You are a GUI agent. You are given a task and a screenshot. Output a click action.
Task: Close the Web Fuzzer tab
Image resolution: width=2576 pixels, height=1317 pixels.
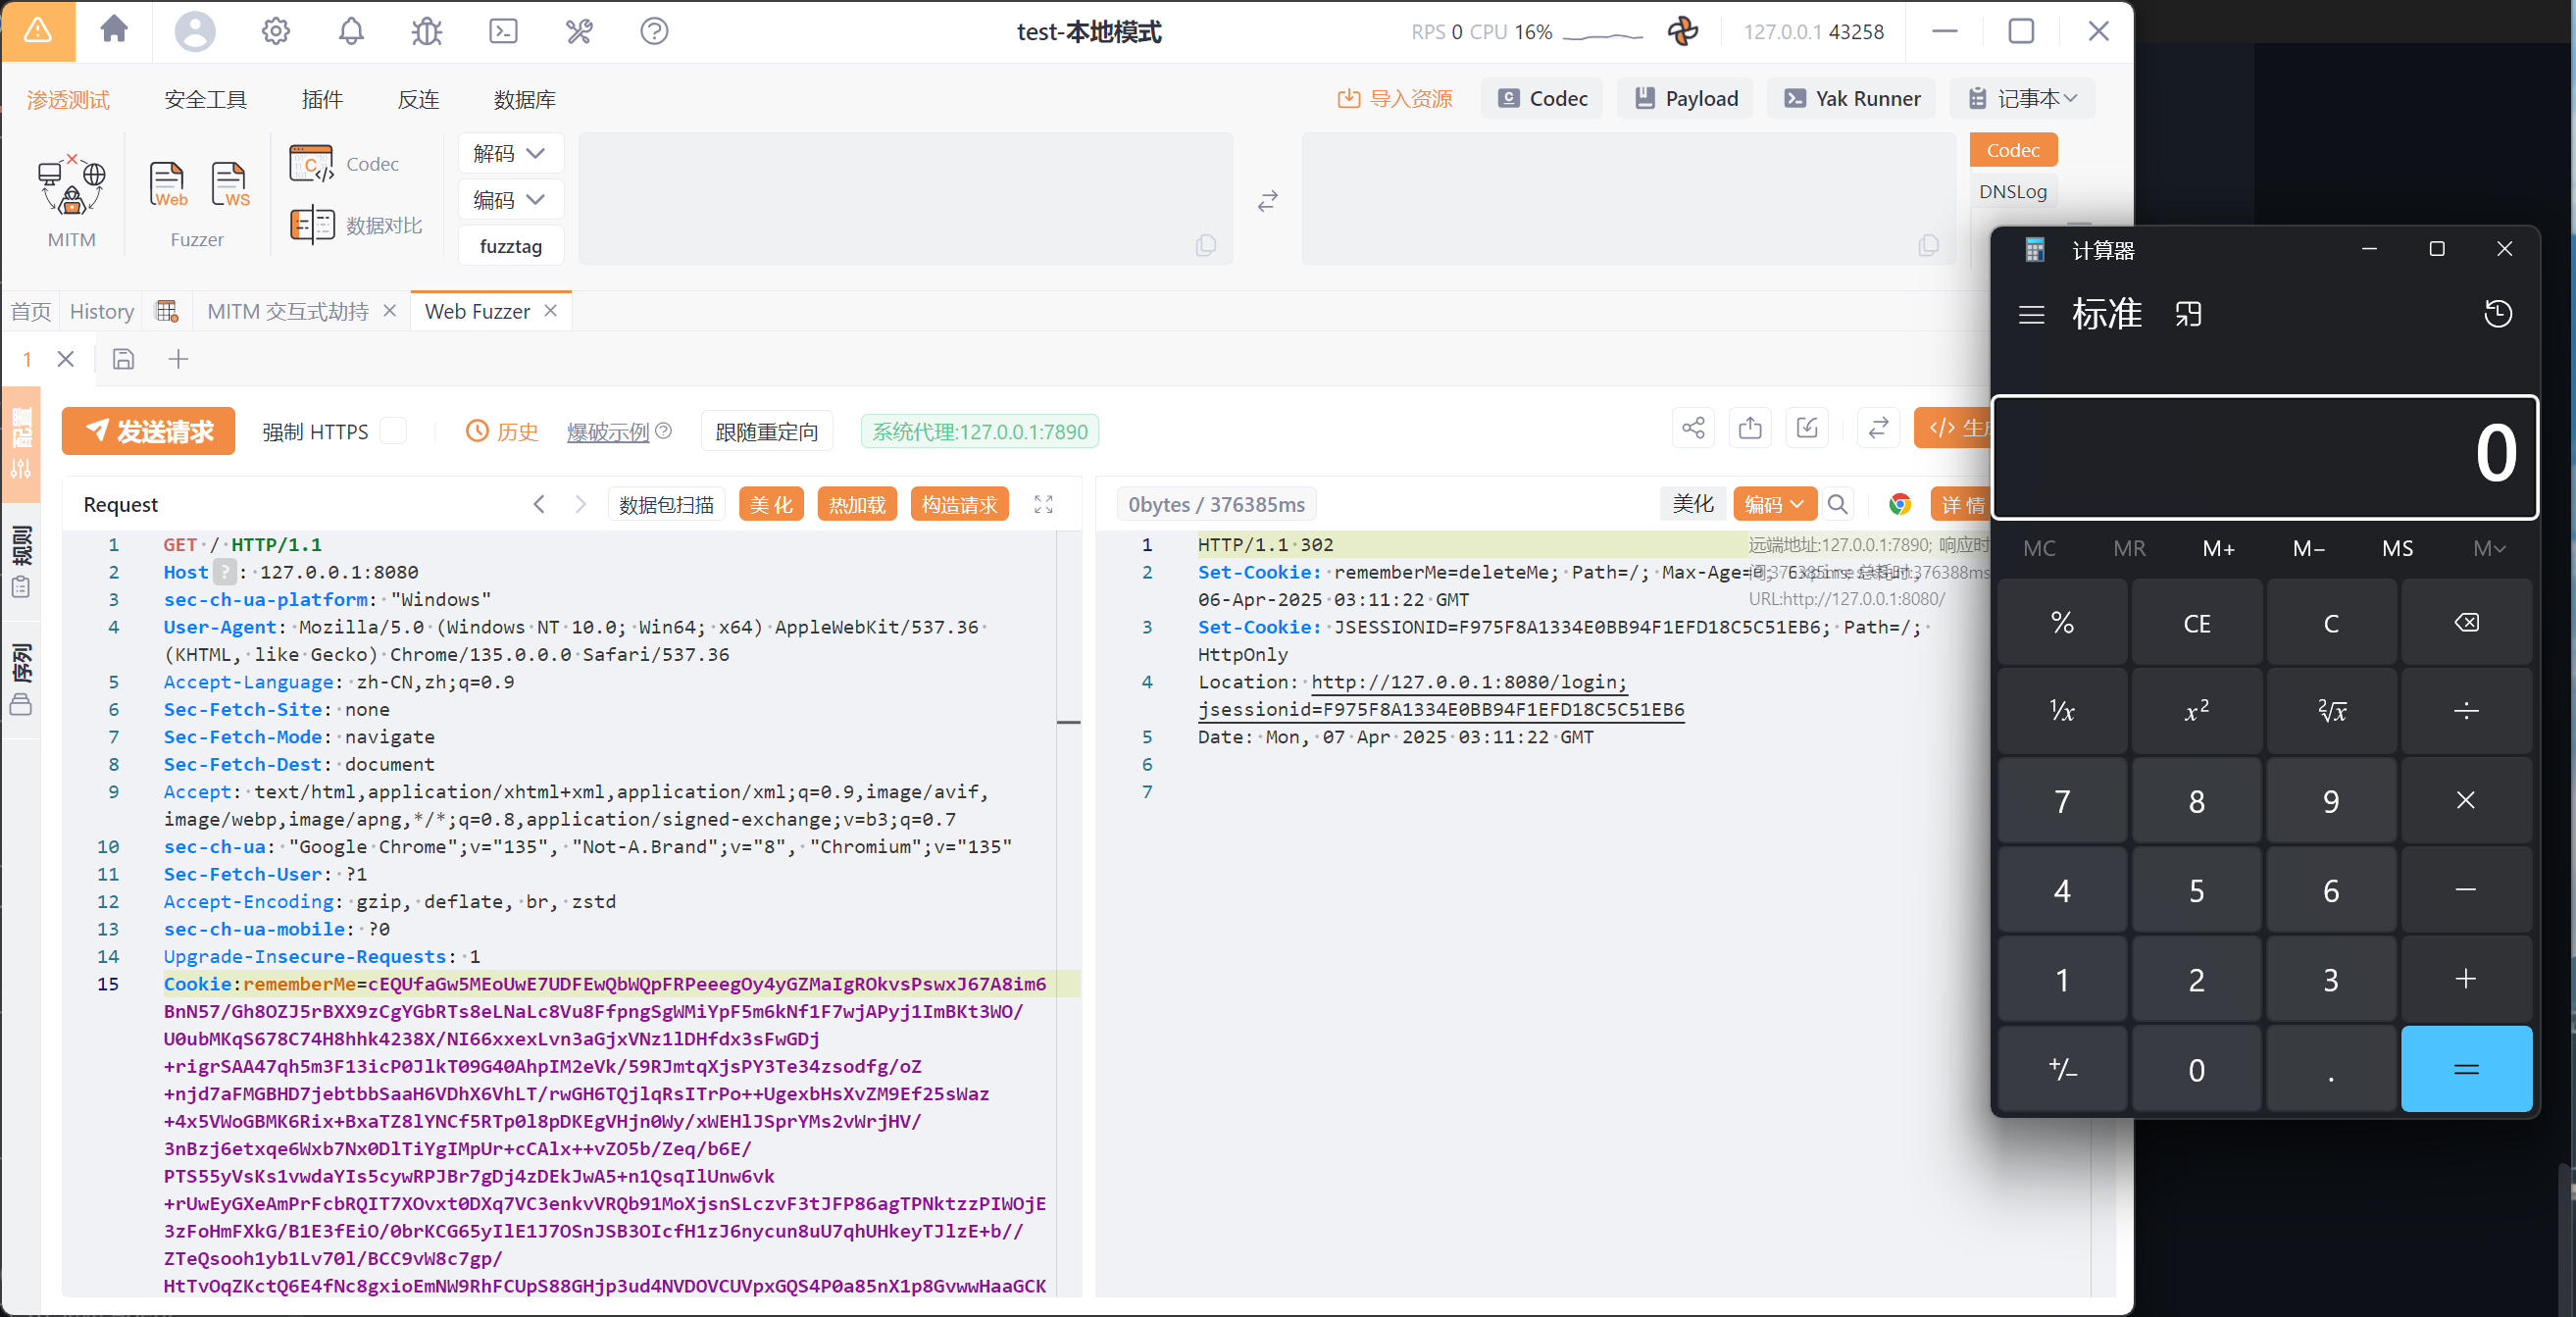click(550, 311)
